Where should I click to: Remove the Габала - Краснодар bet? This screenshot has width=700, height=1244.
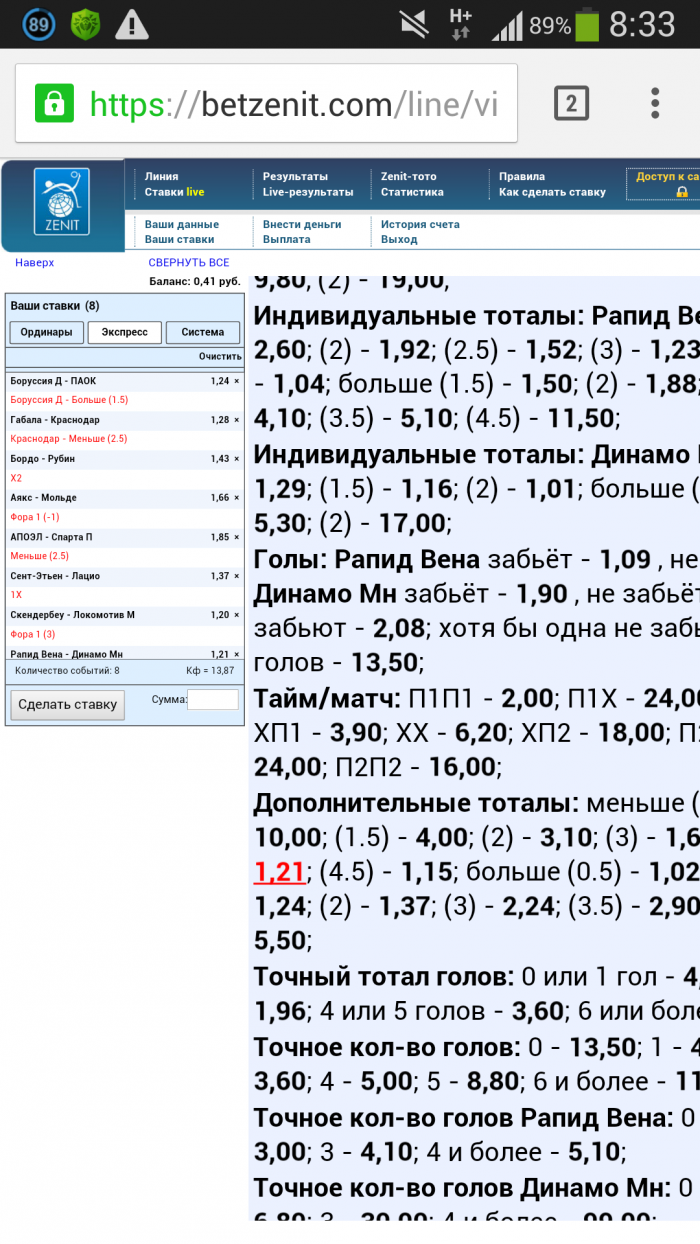(237, 420)
